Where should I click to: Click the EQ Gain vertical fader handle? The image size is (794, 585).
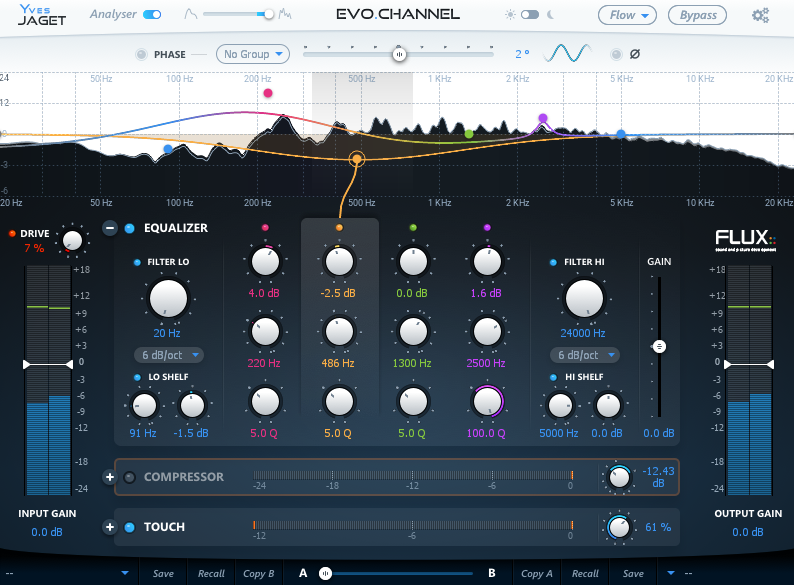point(659,346)
